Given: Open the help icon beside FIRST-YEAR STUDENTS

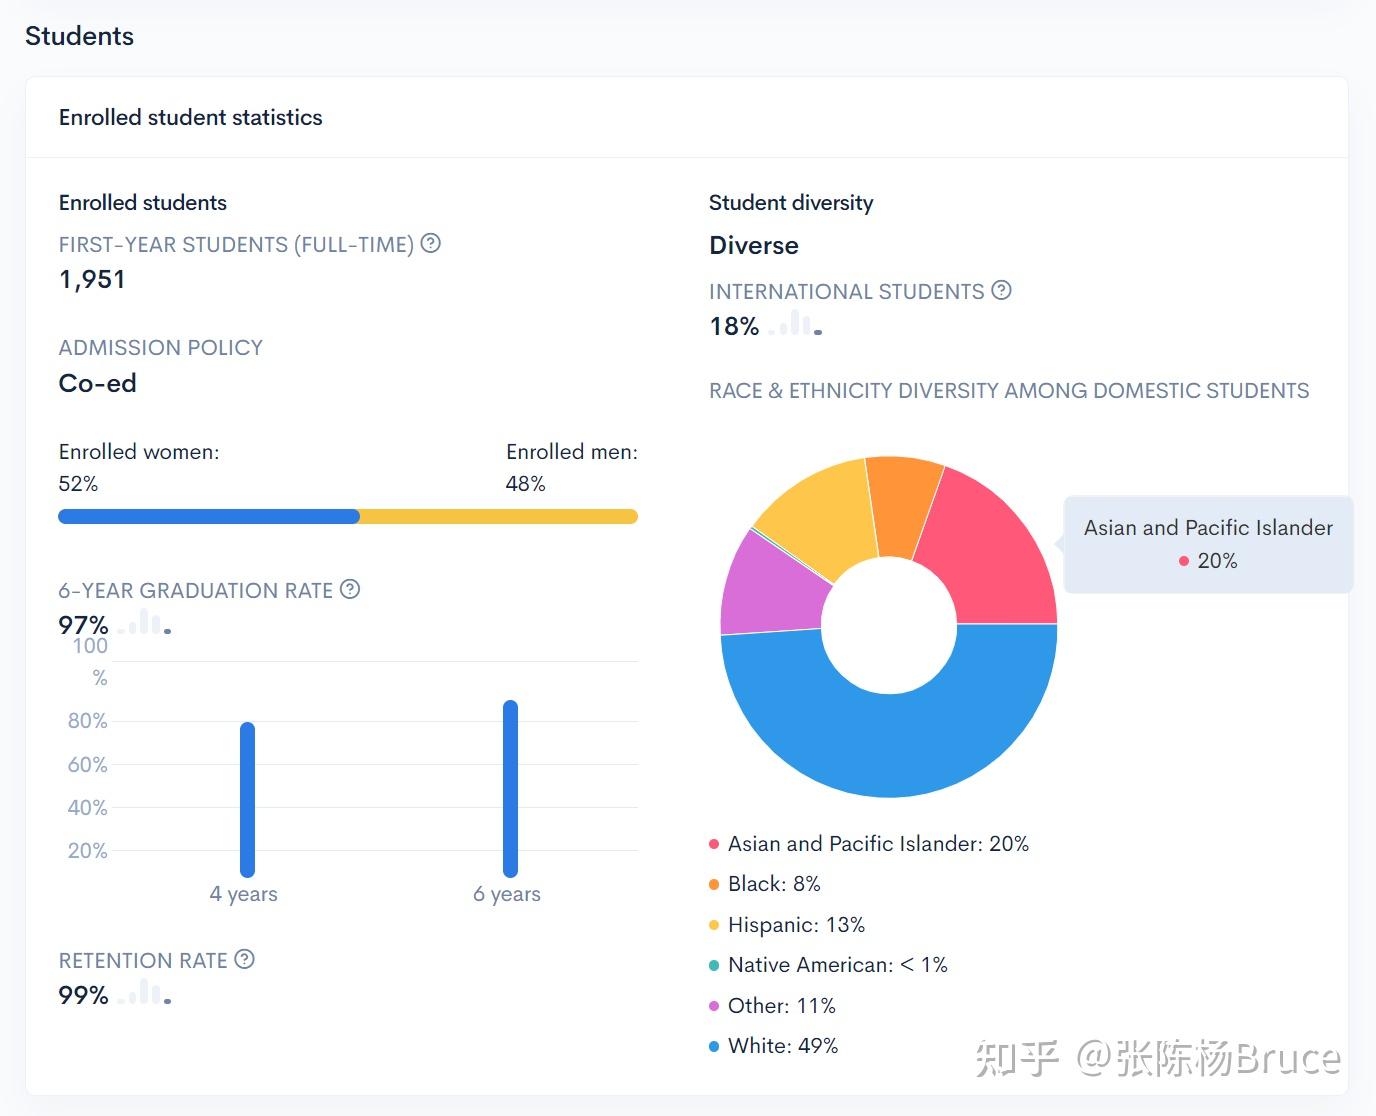Looking at the screenshot, I should click(430, 243).
